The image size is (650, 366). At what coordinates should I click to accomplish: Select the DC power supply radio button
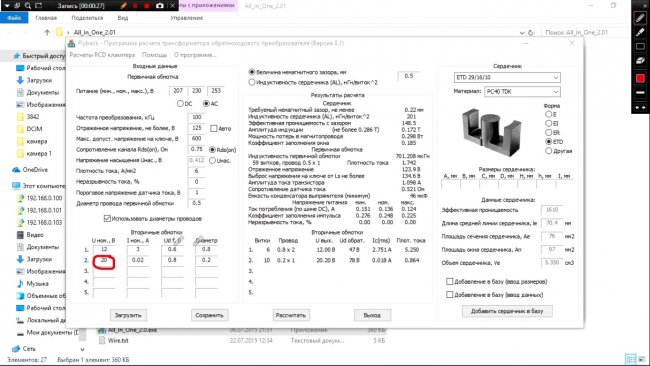pos(180,104)
